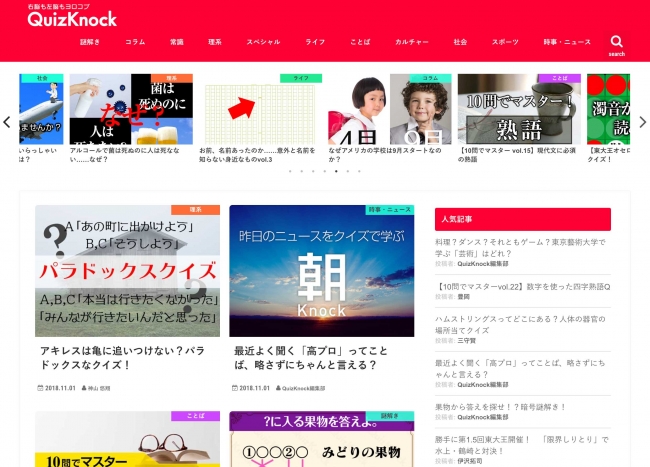Select the fifth active carousel dot

point(336,171)
